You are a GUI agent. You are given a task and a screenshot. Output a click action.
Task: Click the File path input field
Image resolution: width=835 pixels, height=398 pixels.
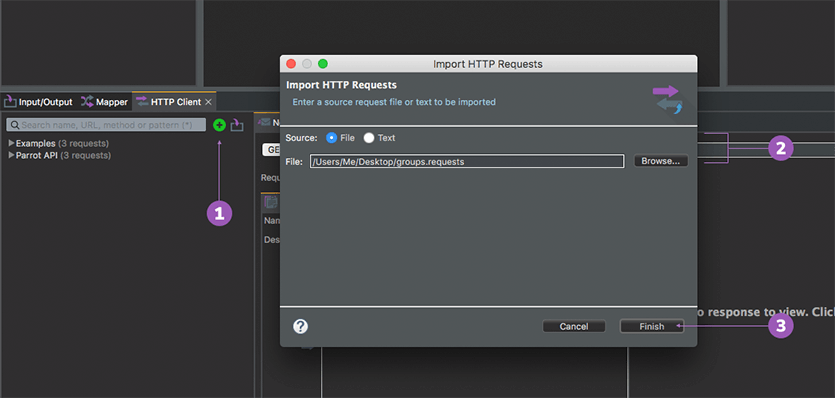click(x=467, y=161)
